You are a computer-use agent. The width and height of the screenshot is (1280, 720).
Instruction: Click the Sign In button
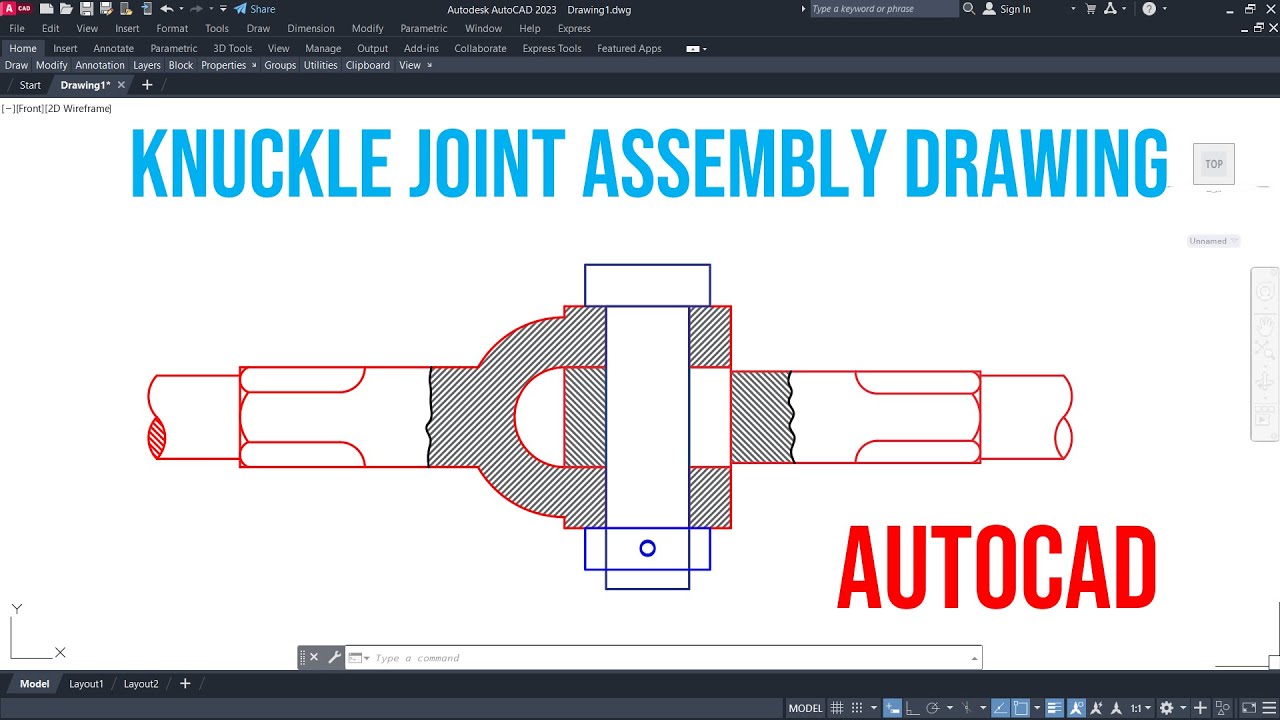(1007, 9)
